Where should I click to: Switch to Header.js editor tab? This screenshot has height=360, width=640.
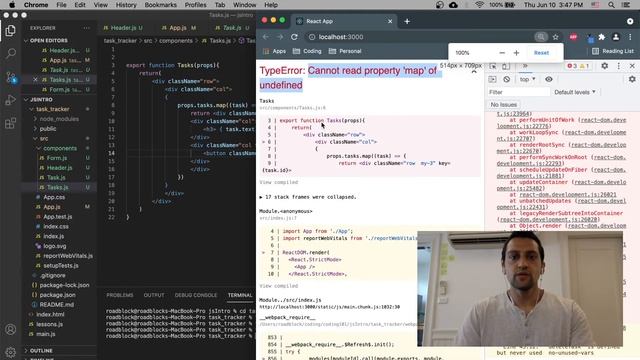(123, 28)
